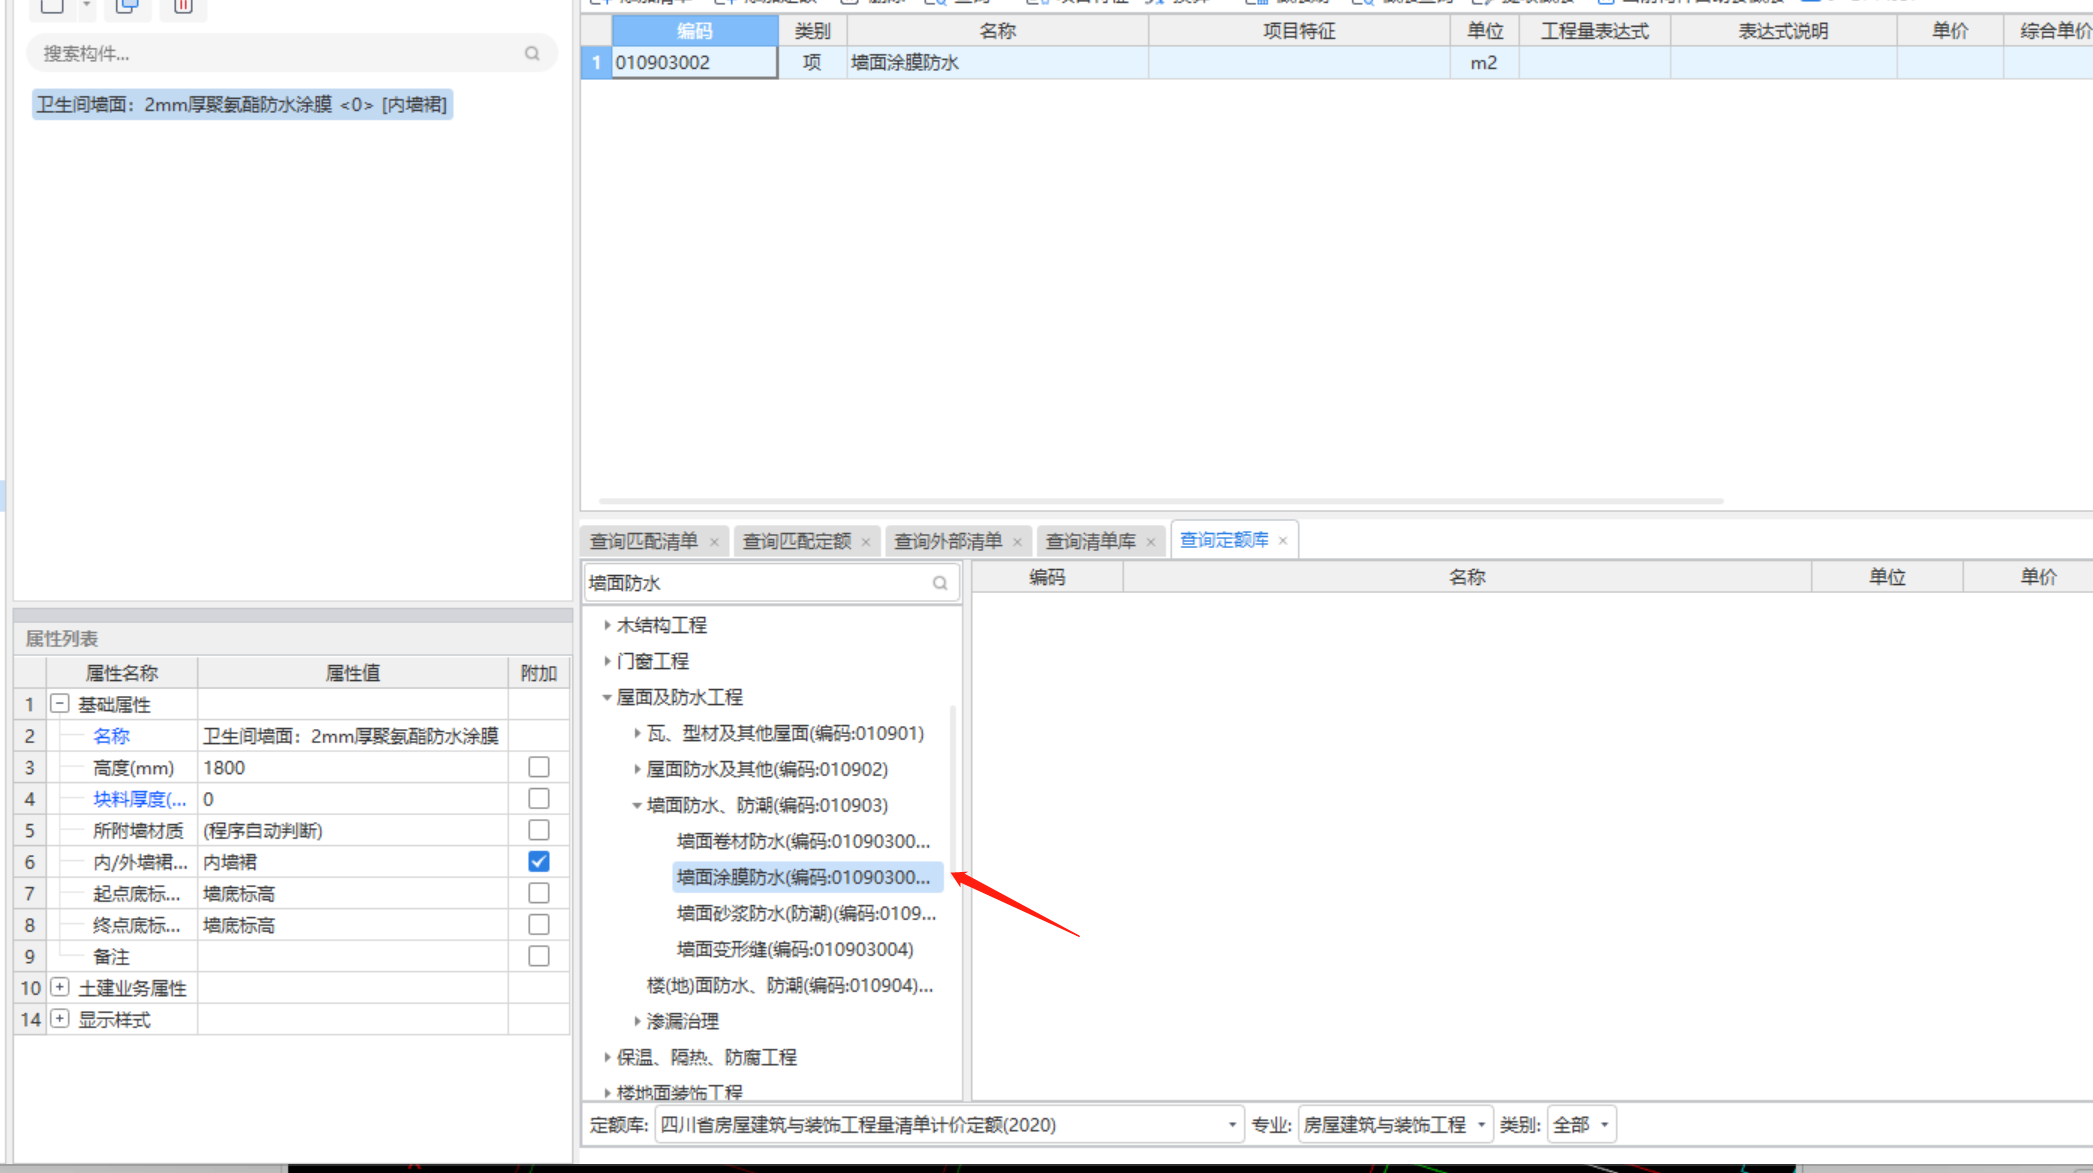The height and width of the screenshot is (1173, 2093).
Task: Close the 查询匹配定额 tab
Action: tap(866, 542)
